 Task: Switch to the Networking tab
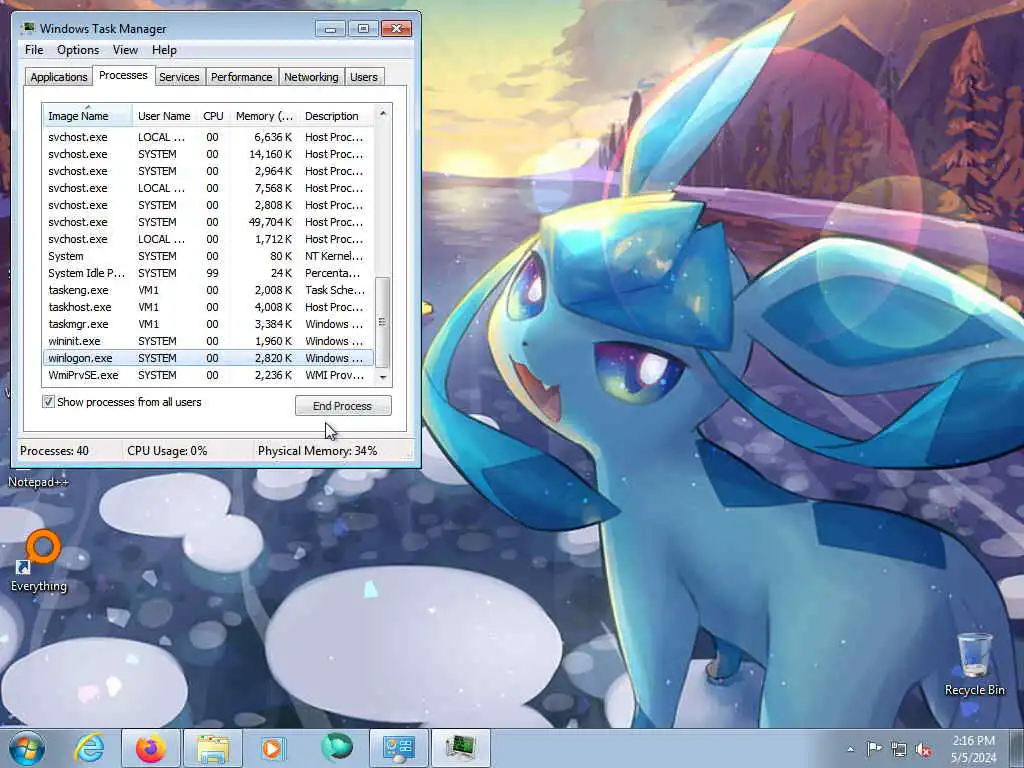311,76
